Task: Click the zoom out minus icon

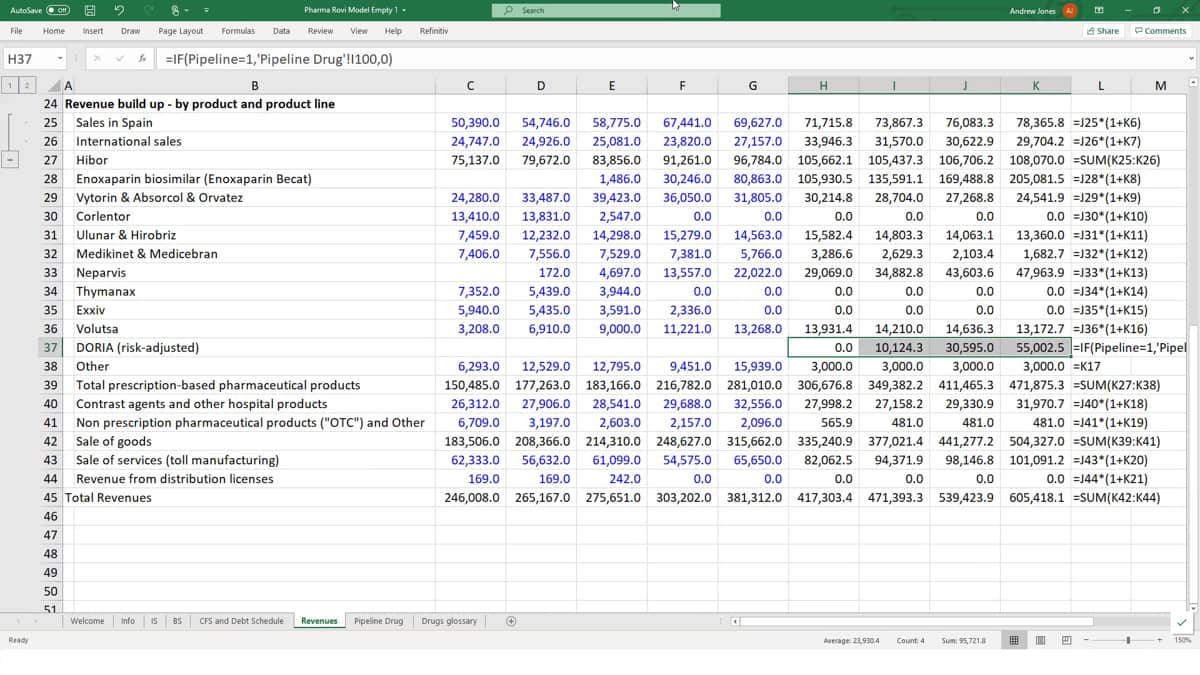Action: pos(1088,640)
